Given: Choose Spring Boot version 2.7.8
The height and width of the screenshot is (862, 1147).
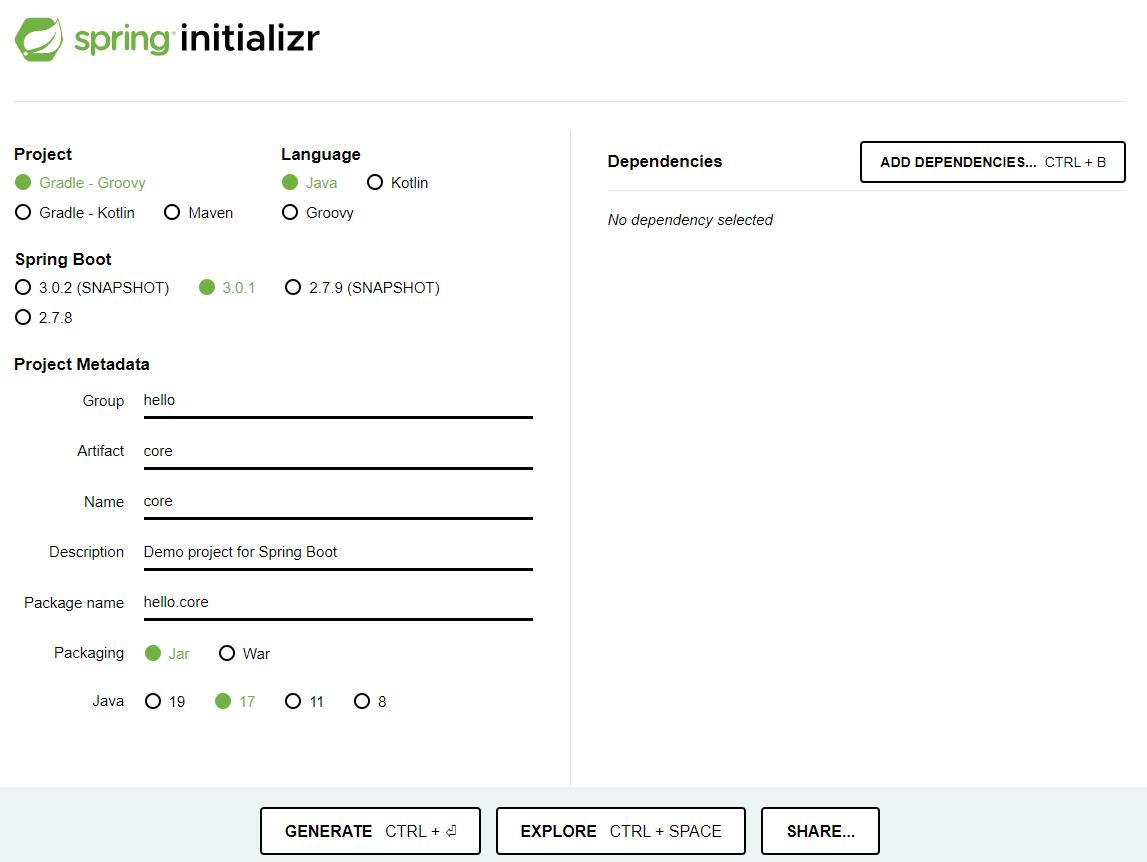Looking at the screenshot, I should pos(44,318).
